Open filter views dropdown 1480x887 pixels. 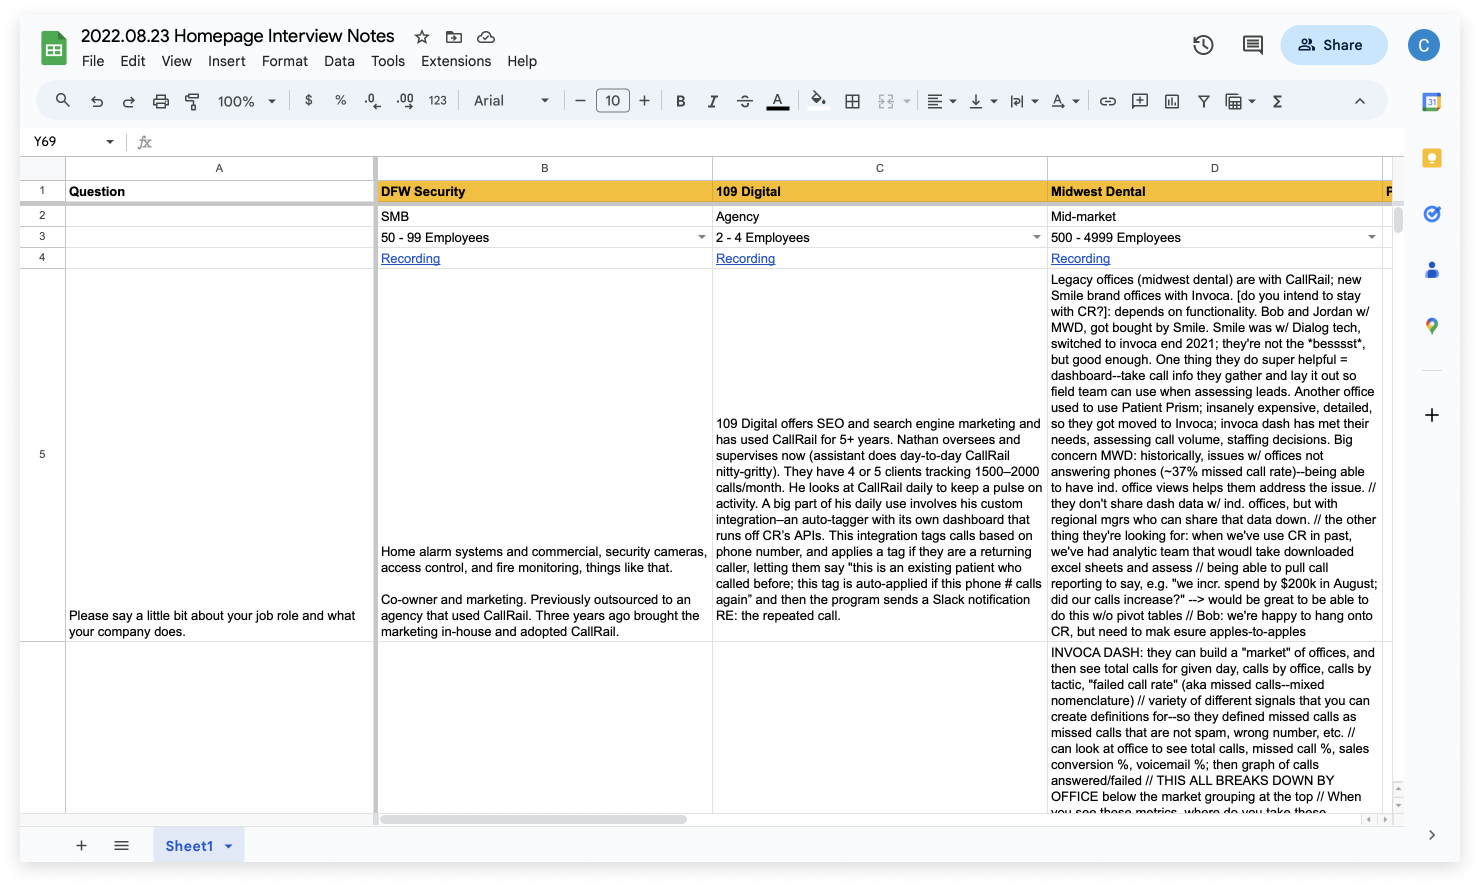1241,101
